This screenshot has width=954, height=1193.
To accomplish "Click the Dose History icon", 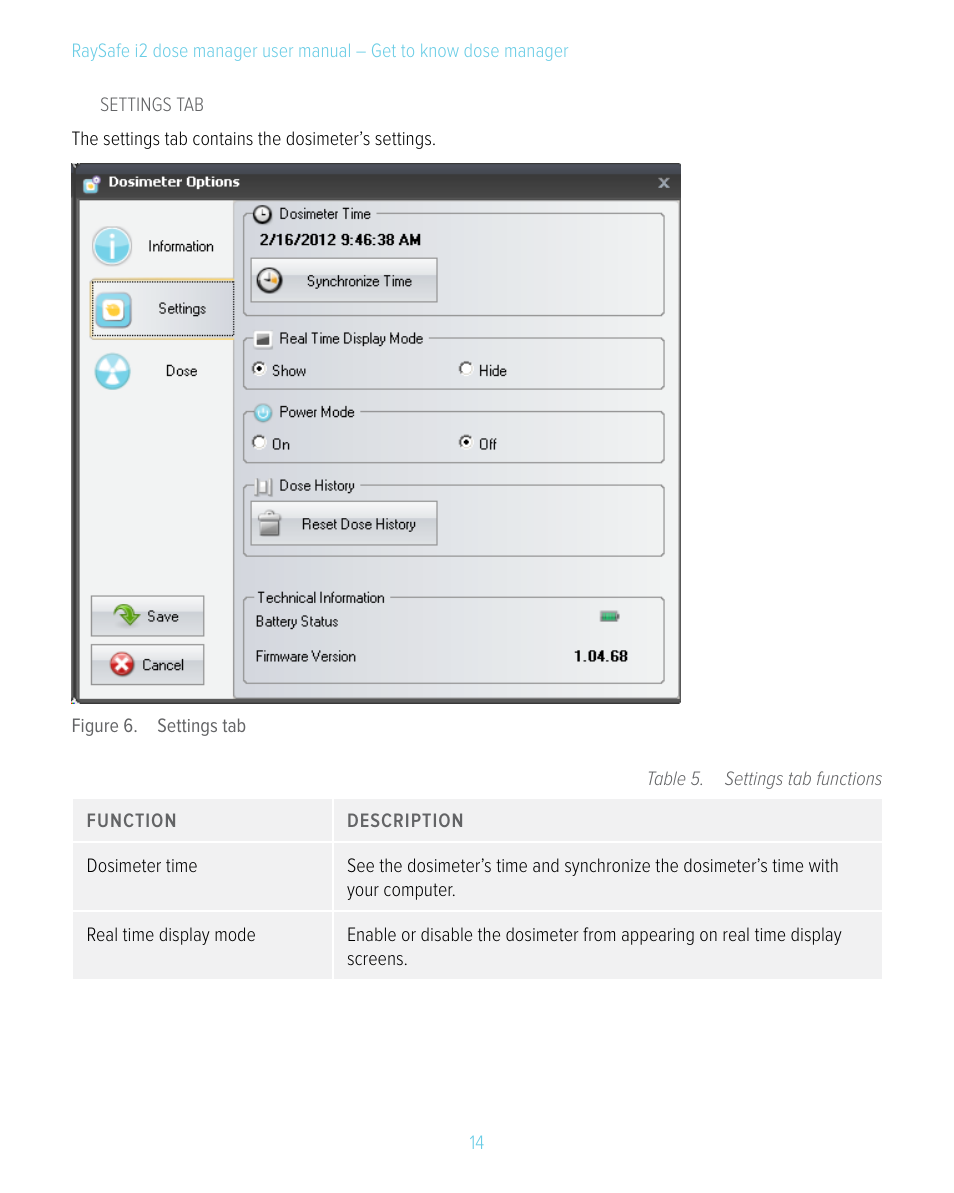I will [x=263, y=486].
